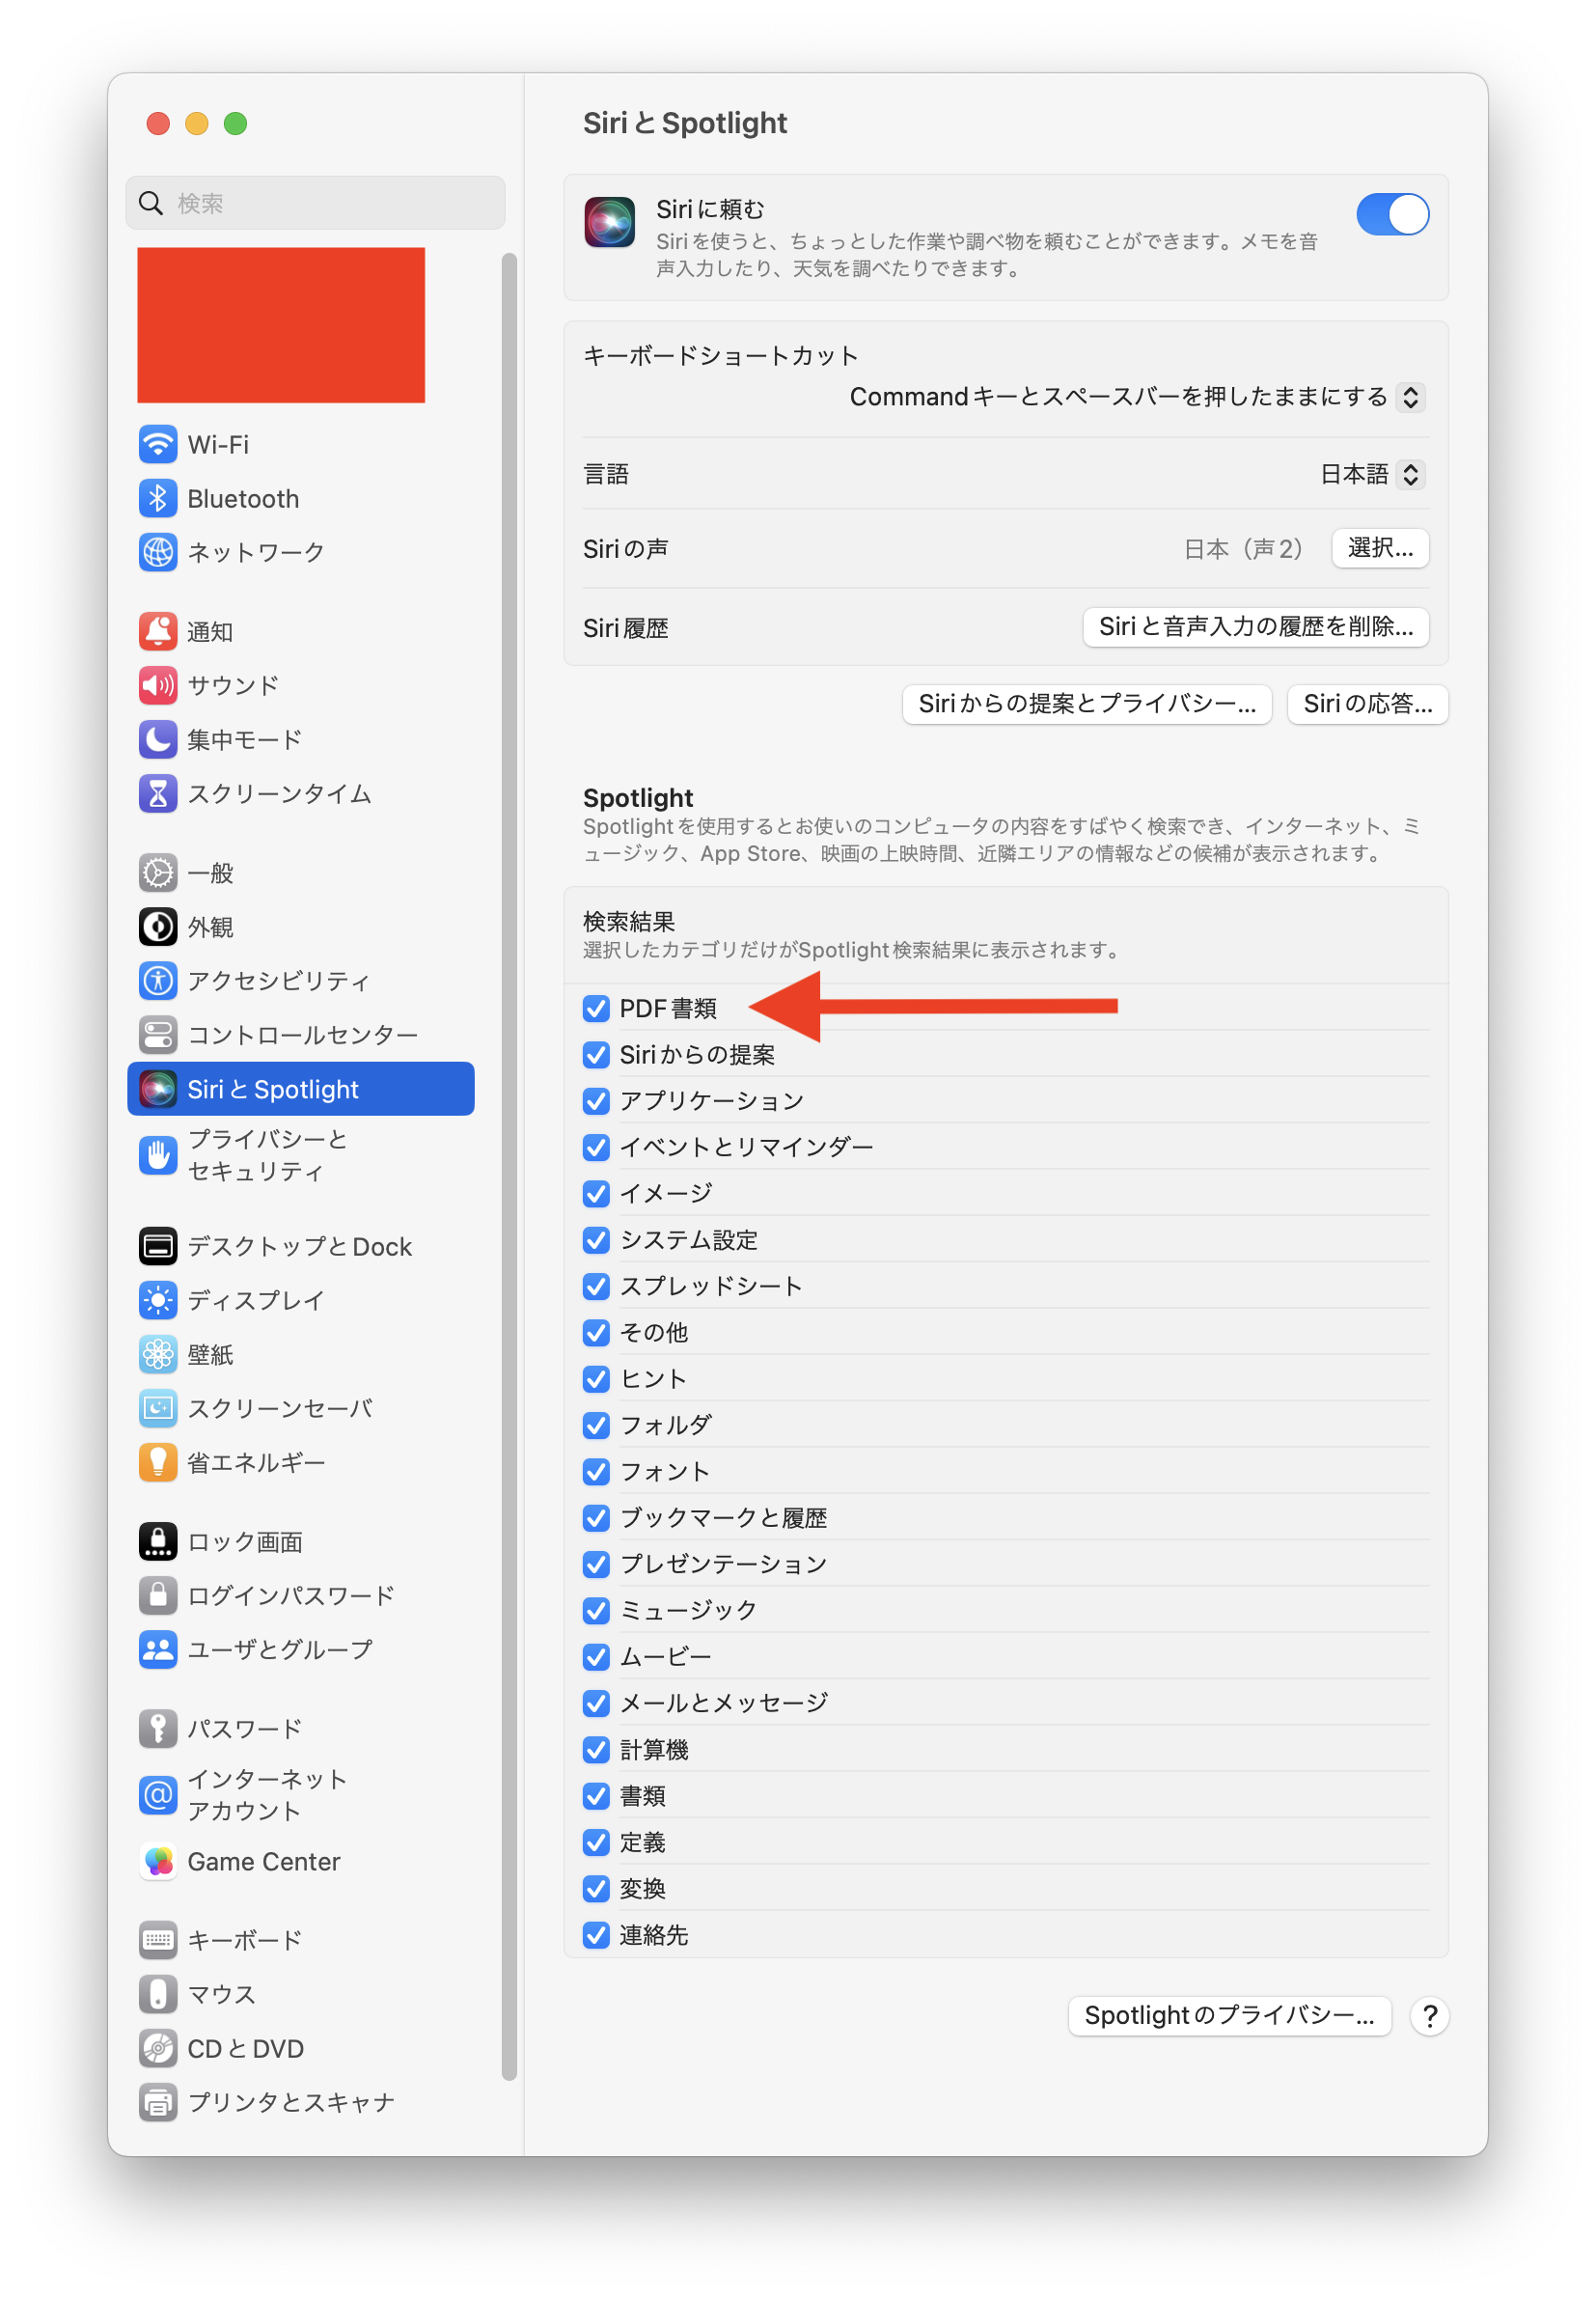Click Spotlightのプライバシー... button
The height and width of the screenshot is (2299, 1596).
[1230, 2016]
